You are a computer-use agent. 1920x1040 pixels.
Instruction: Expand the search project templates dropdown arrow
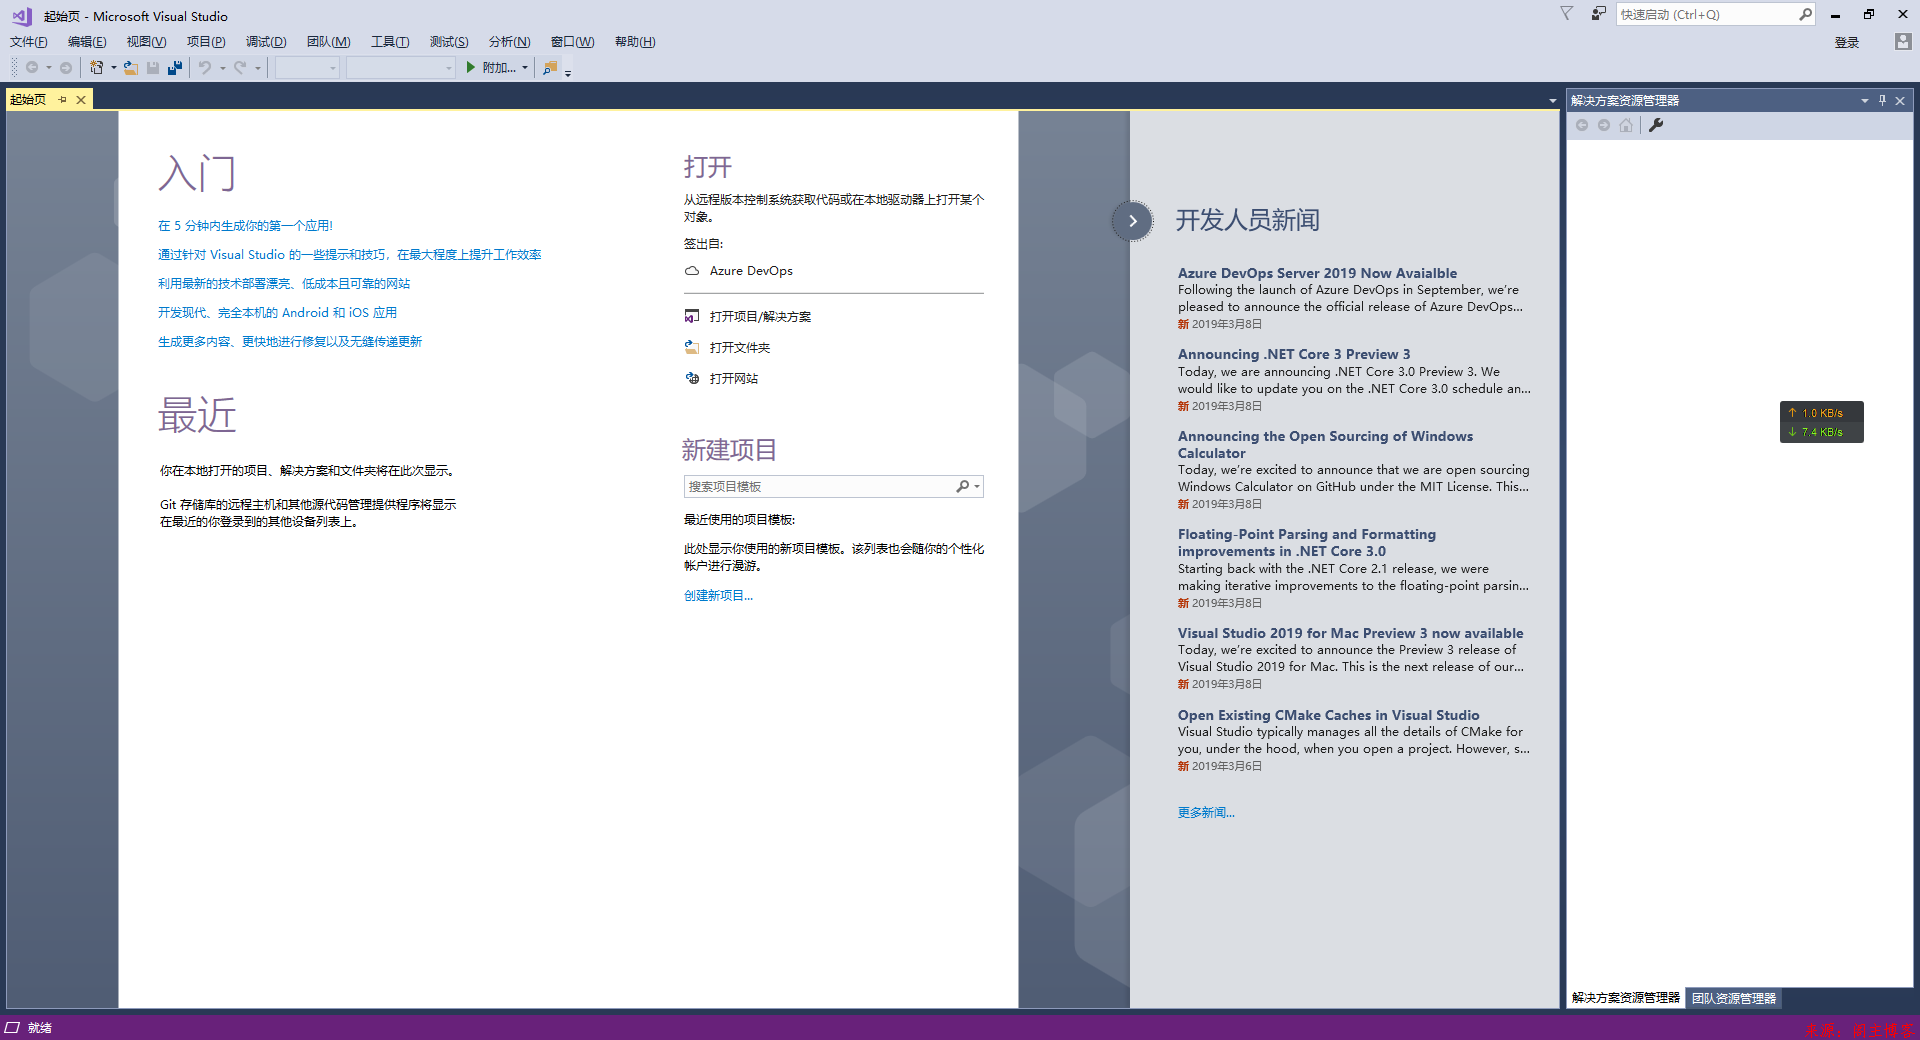[977, 487]
